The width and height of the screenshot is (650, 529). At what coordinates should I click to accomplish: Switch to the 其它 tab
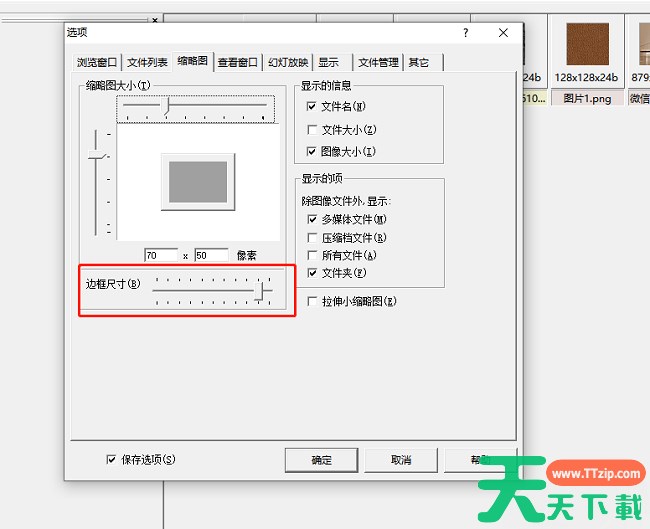(x=419, y=63)
